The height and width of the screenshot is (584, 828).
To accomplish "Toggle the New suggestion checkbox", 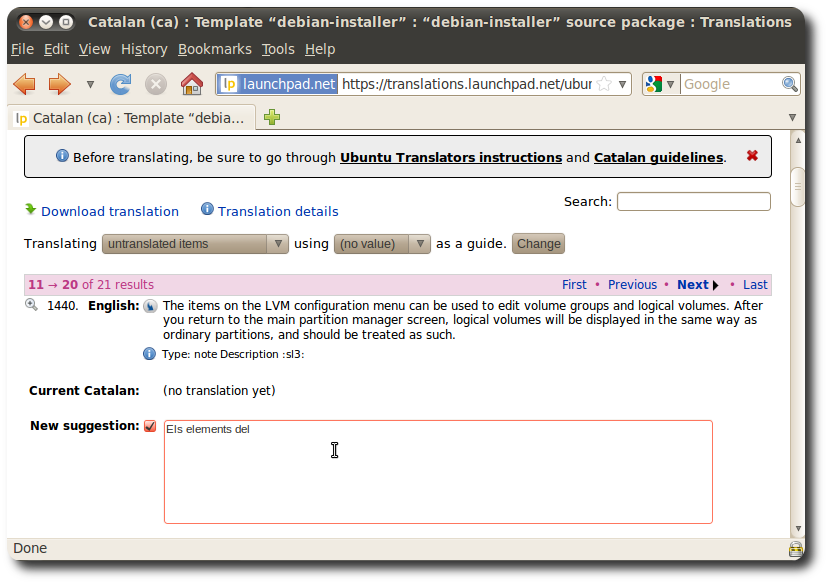I will click(x=150, y=426).
